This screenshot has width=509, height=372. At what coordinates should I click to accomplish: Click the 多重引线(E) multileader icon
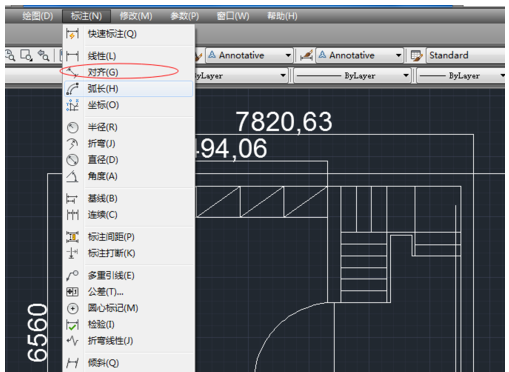[x=72, y=276]
